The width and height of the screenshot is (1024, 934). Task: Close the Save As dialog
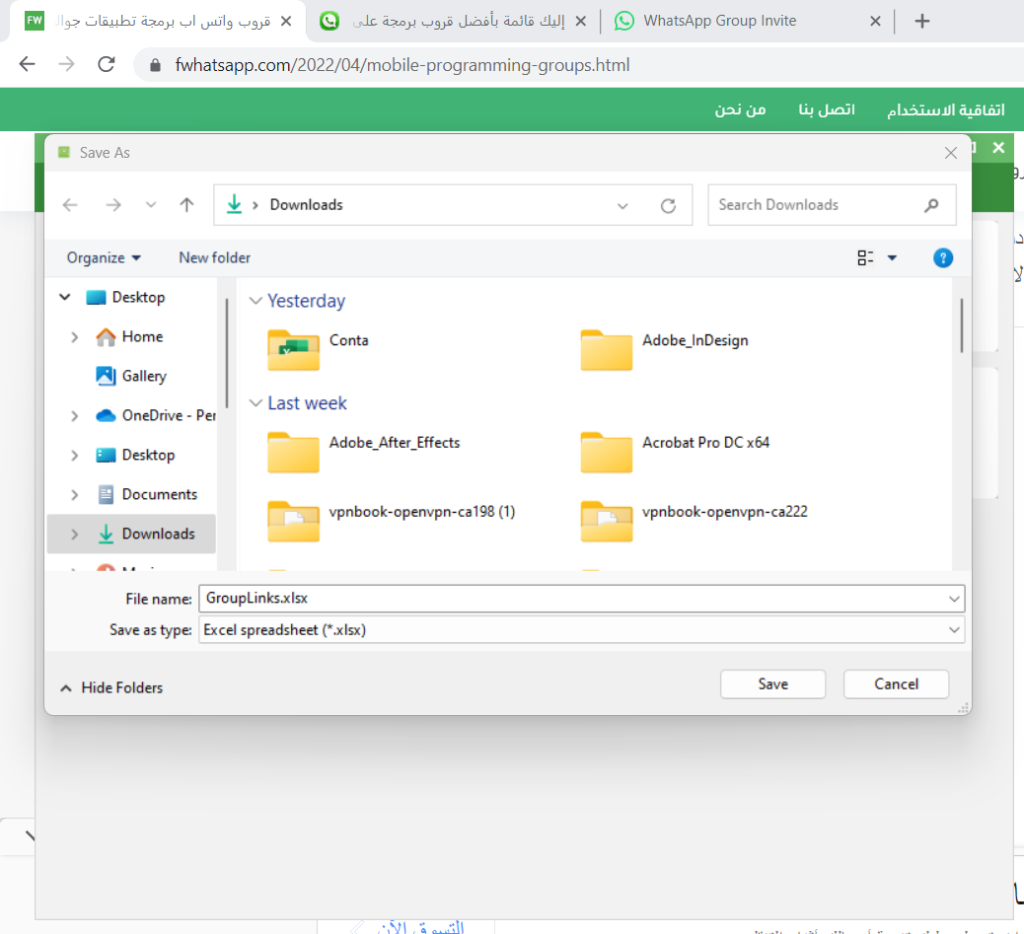pos(950,153)
